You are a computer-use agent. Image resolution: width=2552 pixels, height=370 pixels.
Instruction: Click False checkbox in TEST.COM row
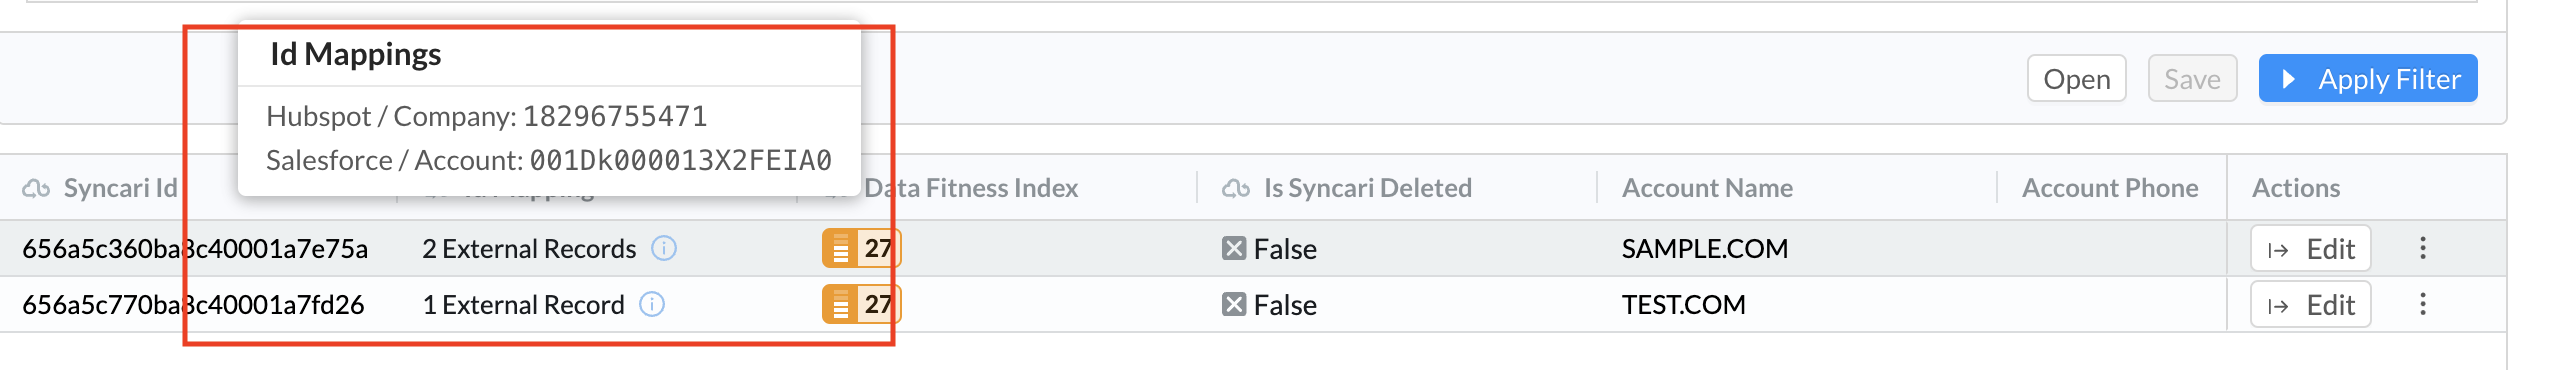click(x=1234, y=304)
